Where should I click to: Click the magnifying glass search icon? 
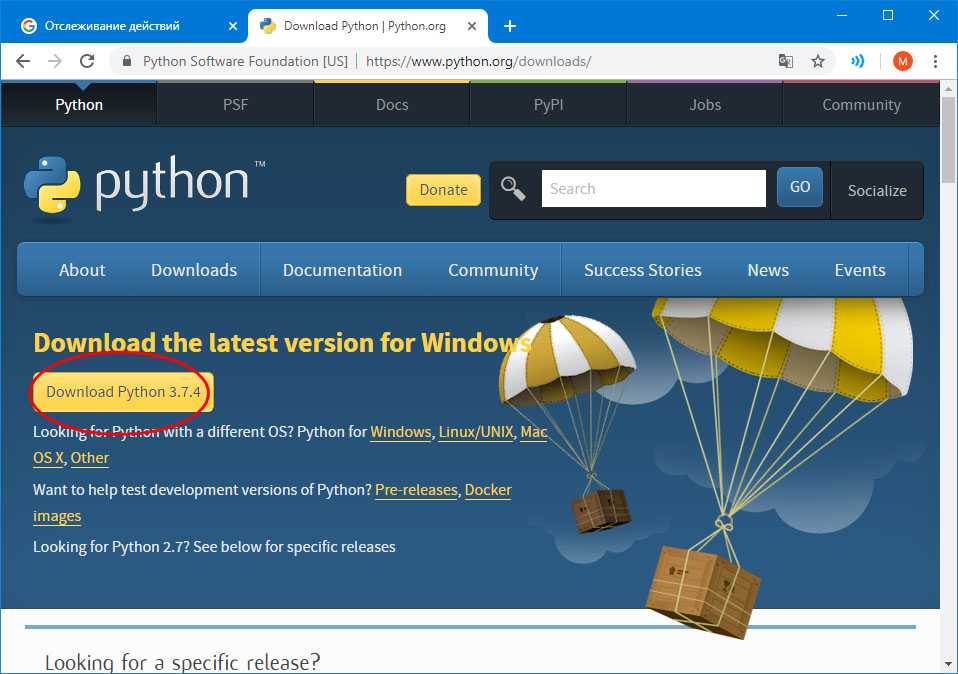point(514,188)
